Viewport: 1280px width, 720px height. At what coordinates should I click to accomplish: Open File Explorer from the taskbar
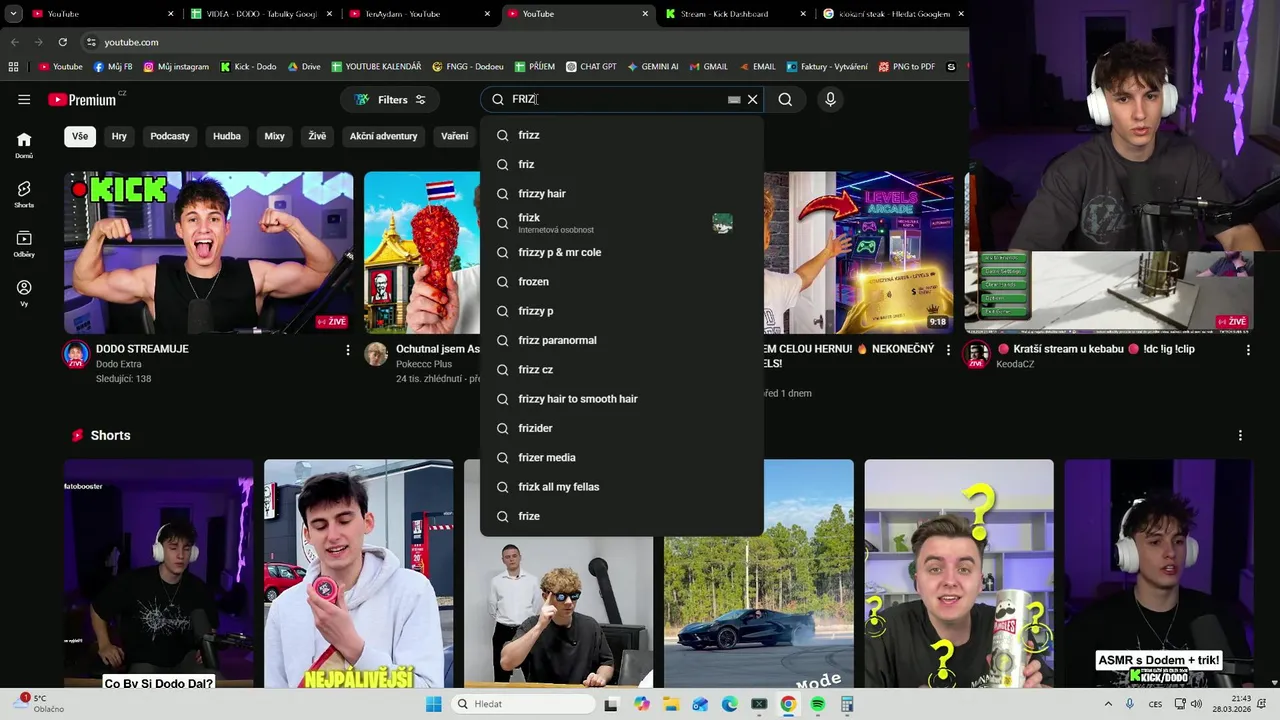point(670,704)
